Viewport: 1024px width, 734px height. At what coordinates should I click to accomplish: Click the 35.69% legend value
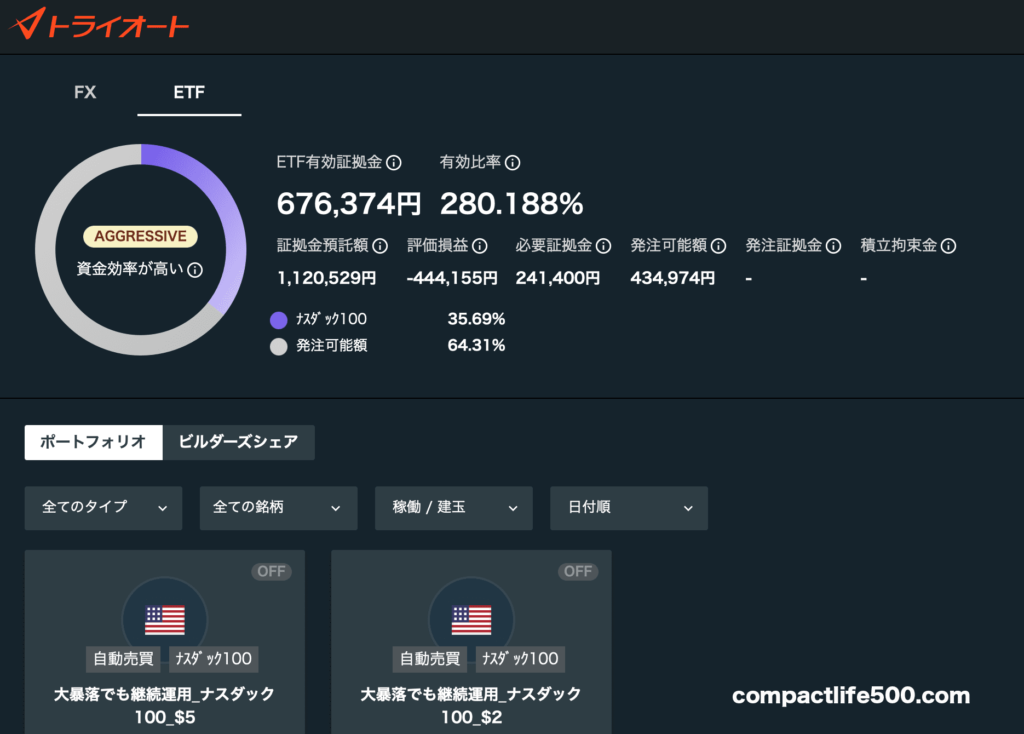coord(476,319)
